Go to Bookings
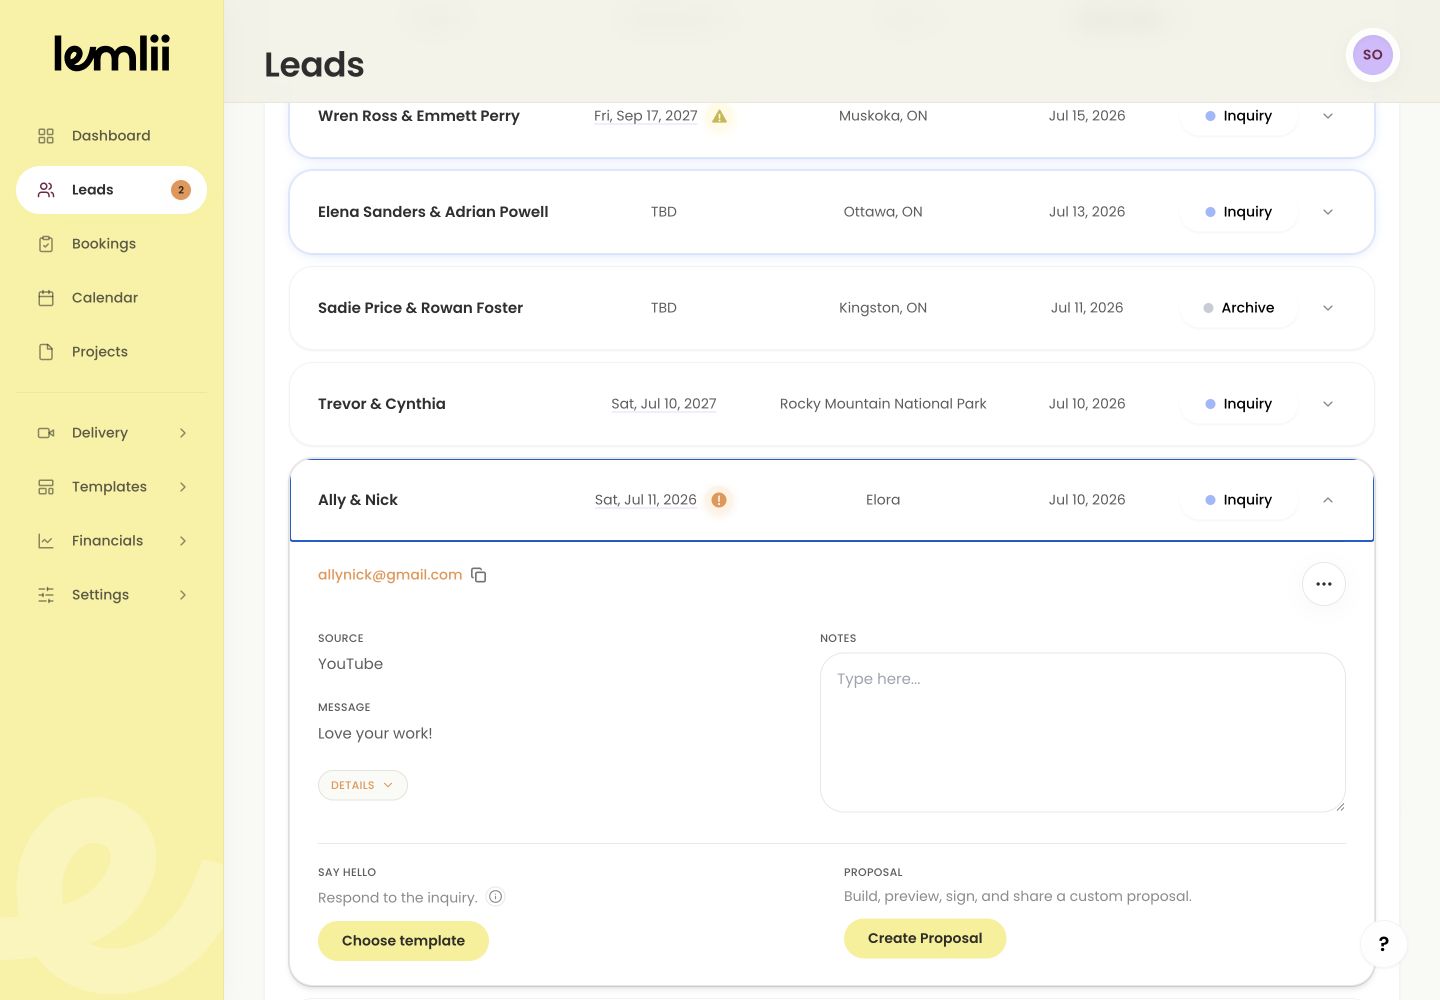The height and width of the screenshot is (1000, 1440). [x=111, y=244]
